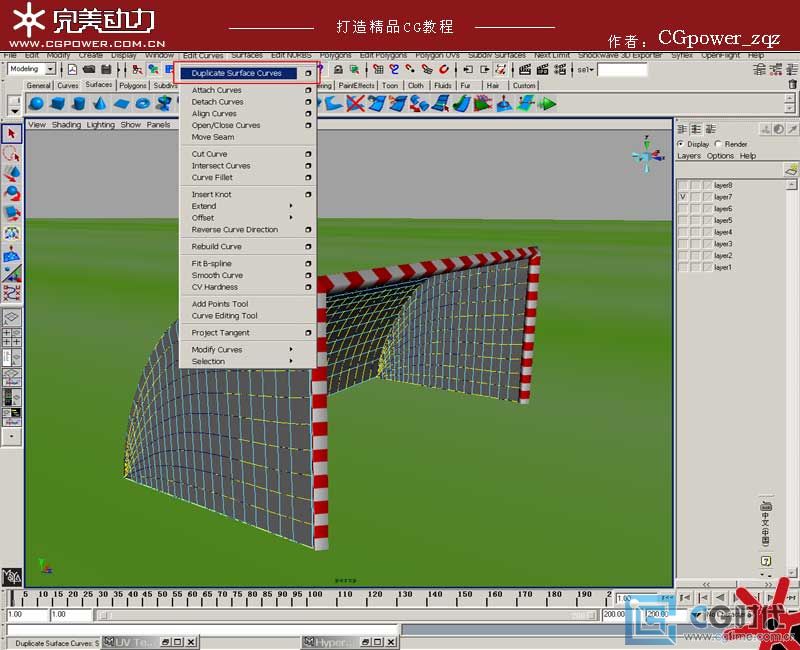Click the NURBS cylinder shelf icon
Screen dimensions: 800x650
tap(79, 104)
